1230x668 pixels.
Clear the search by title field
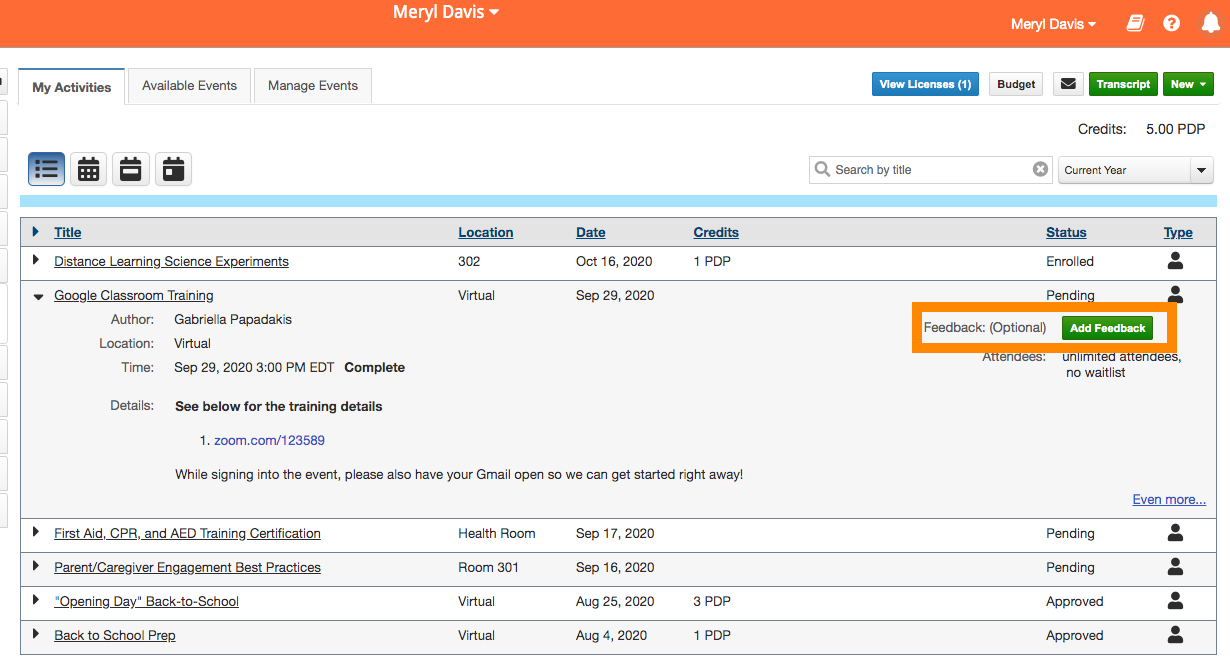tap(1040, 169)
